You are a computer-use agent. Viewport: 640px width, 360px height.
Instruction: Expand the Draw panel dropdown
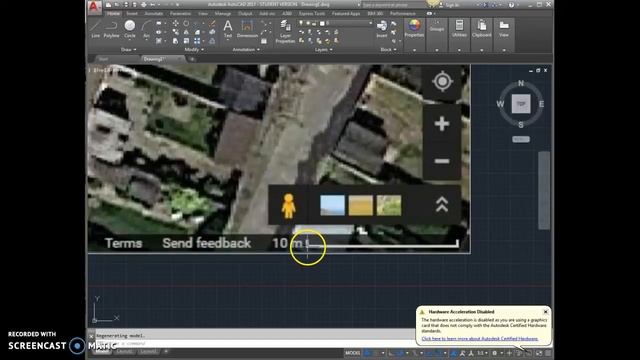point(129,49)
